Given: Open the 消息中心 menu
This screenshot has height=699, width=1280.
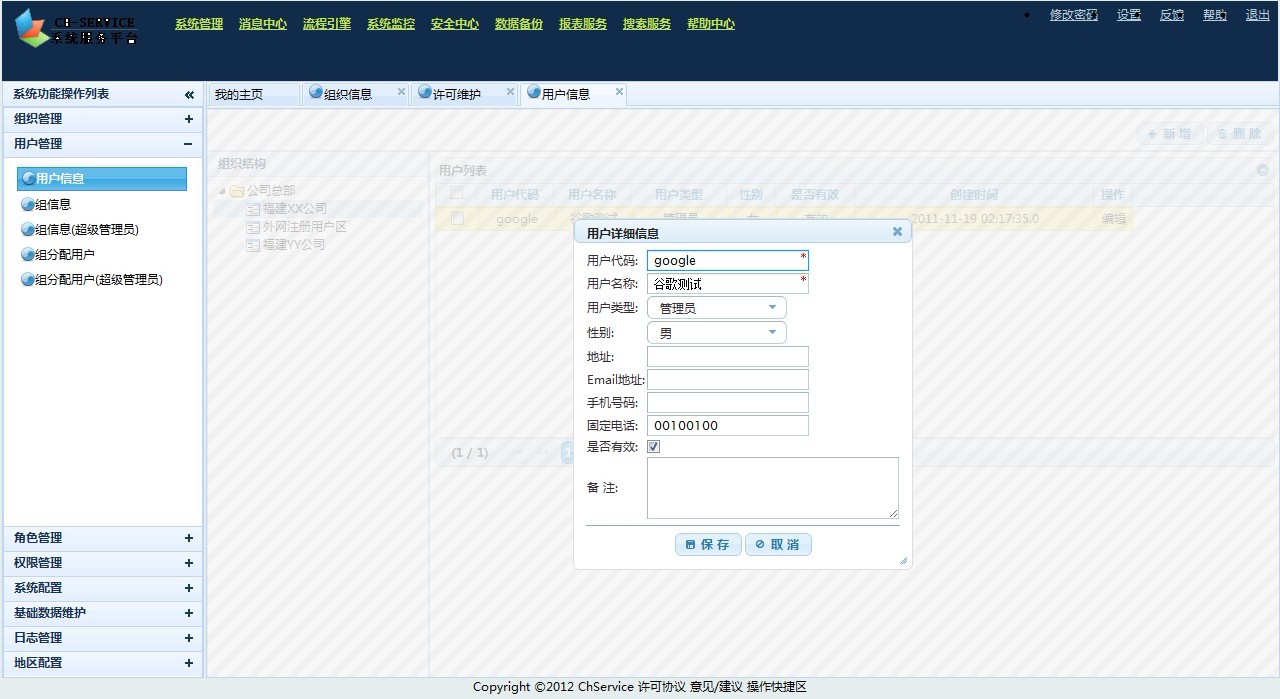Looking at the screenshot, I should [263, 24].
